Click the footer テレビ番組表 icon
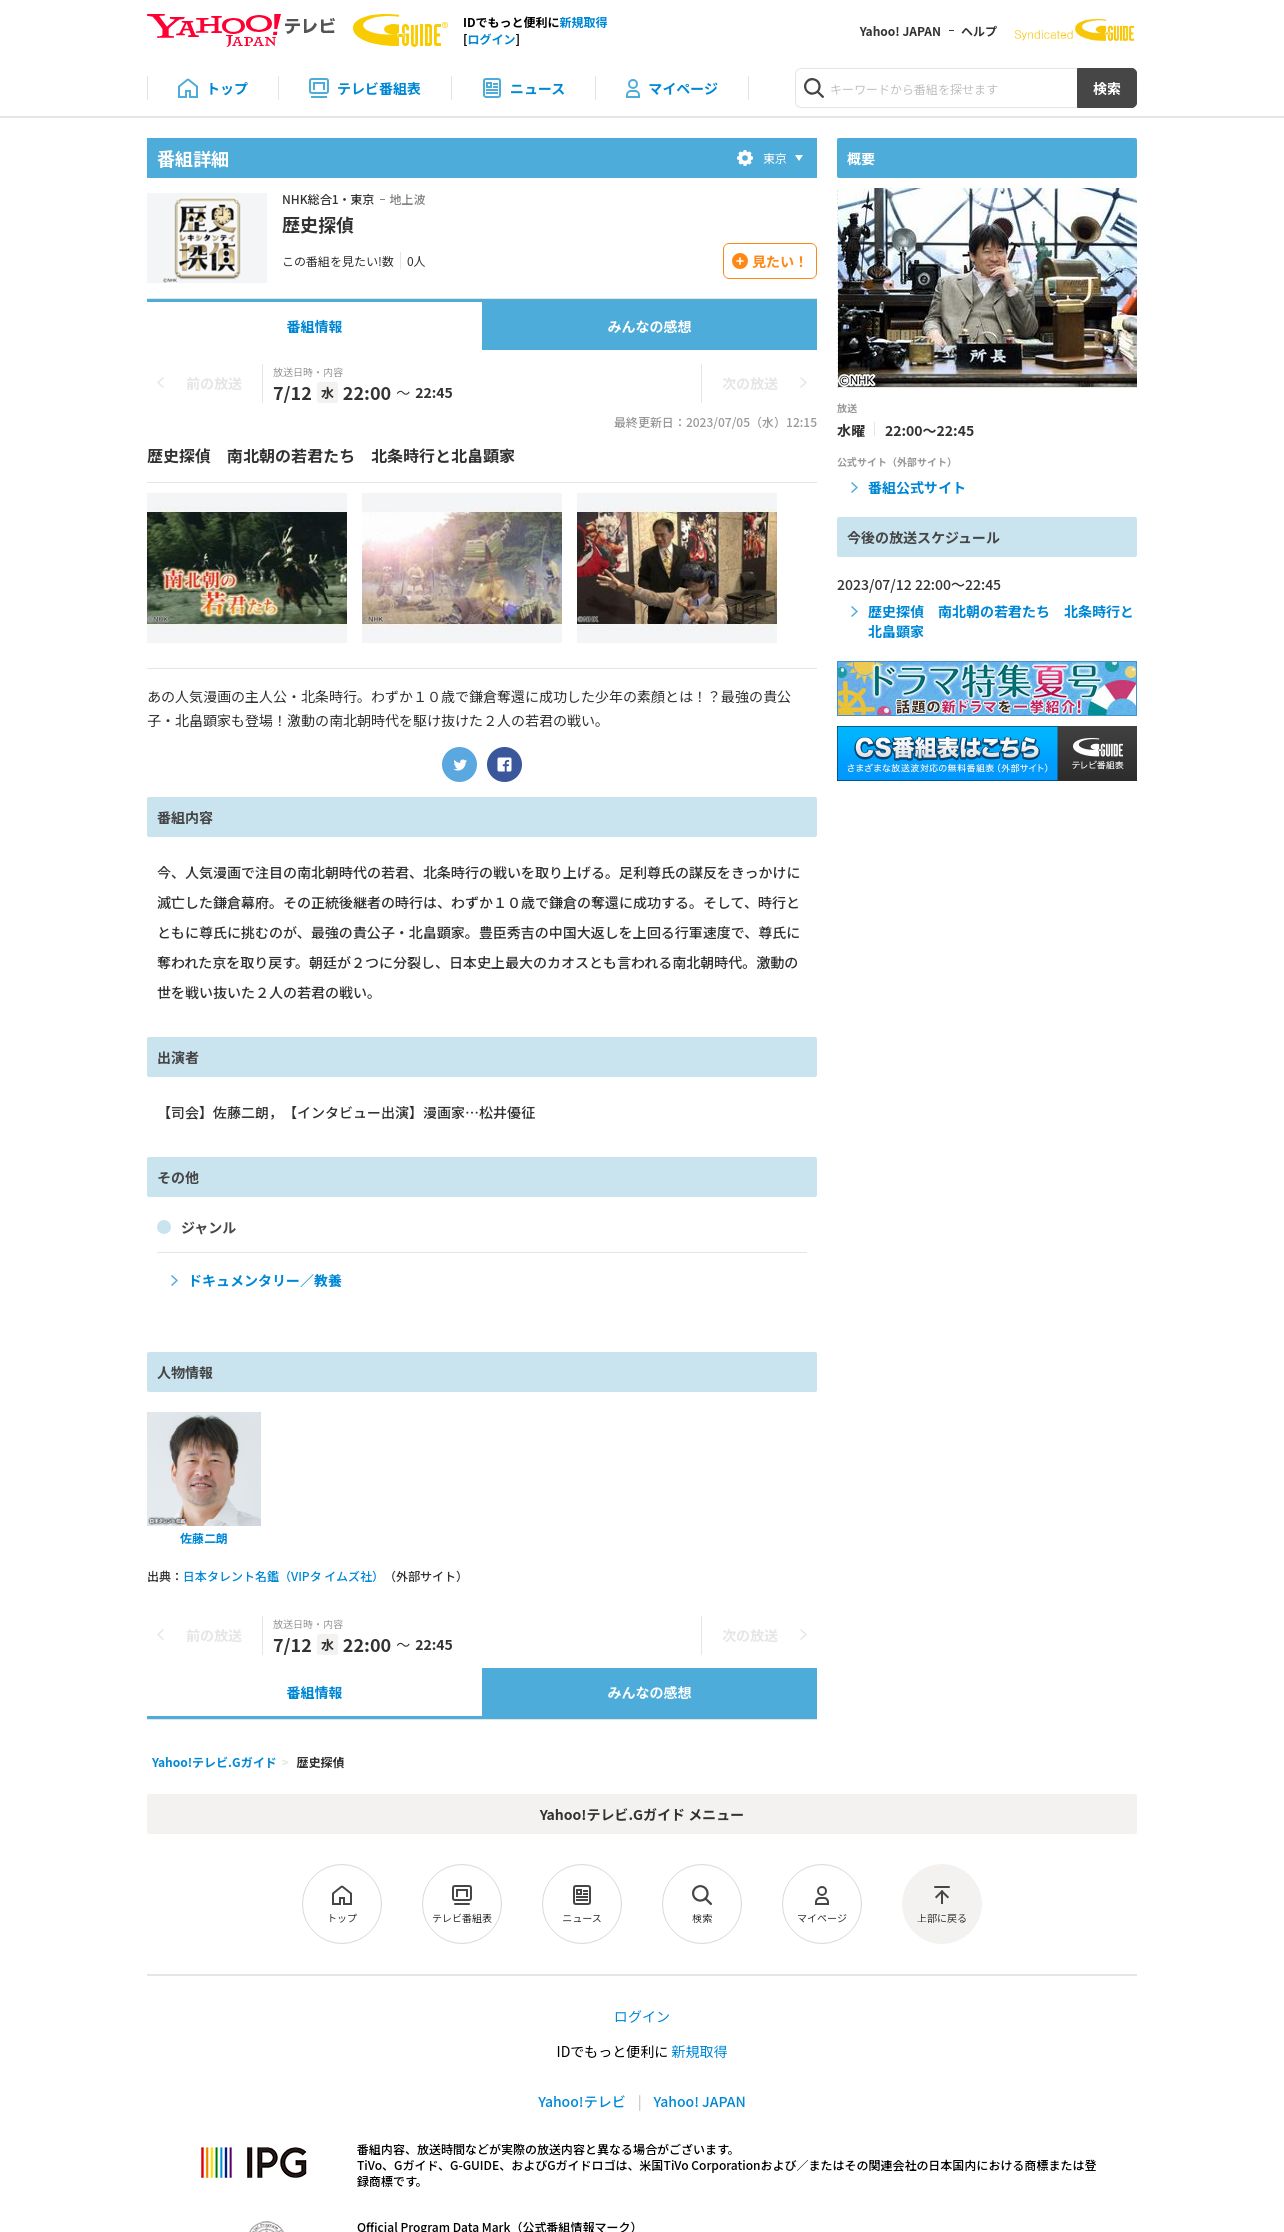The image size is (1284, 2232). (462, 1904)
